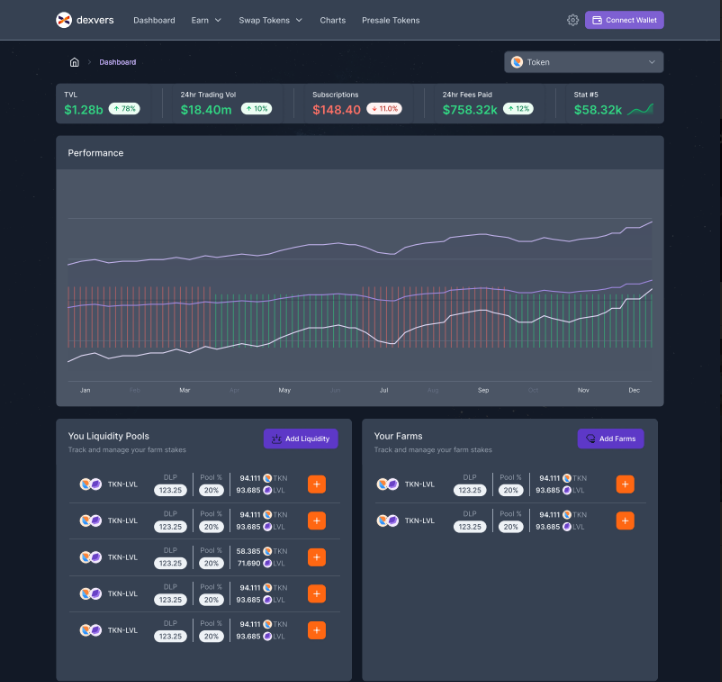Open the Charts menu item

click(x=333, y=20)
